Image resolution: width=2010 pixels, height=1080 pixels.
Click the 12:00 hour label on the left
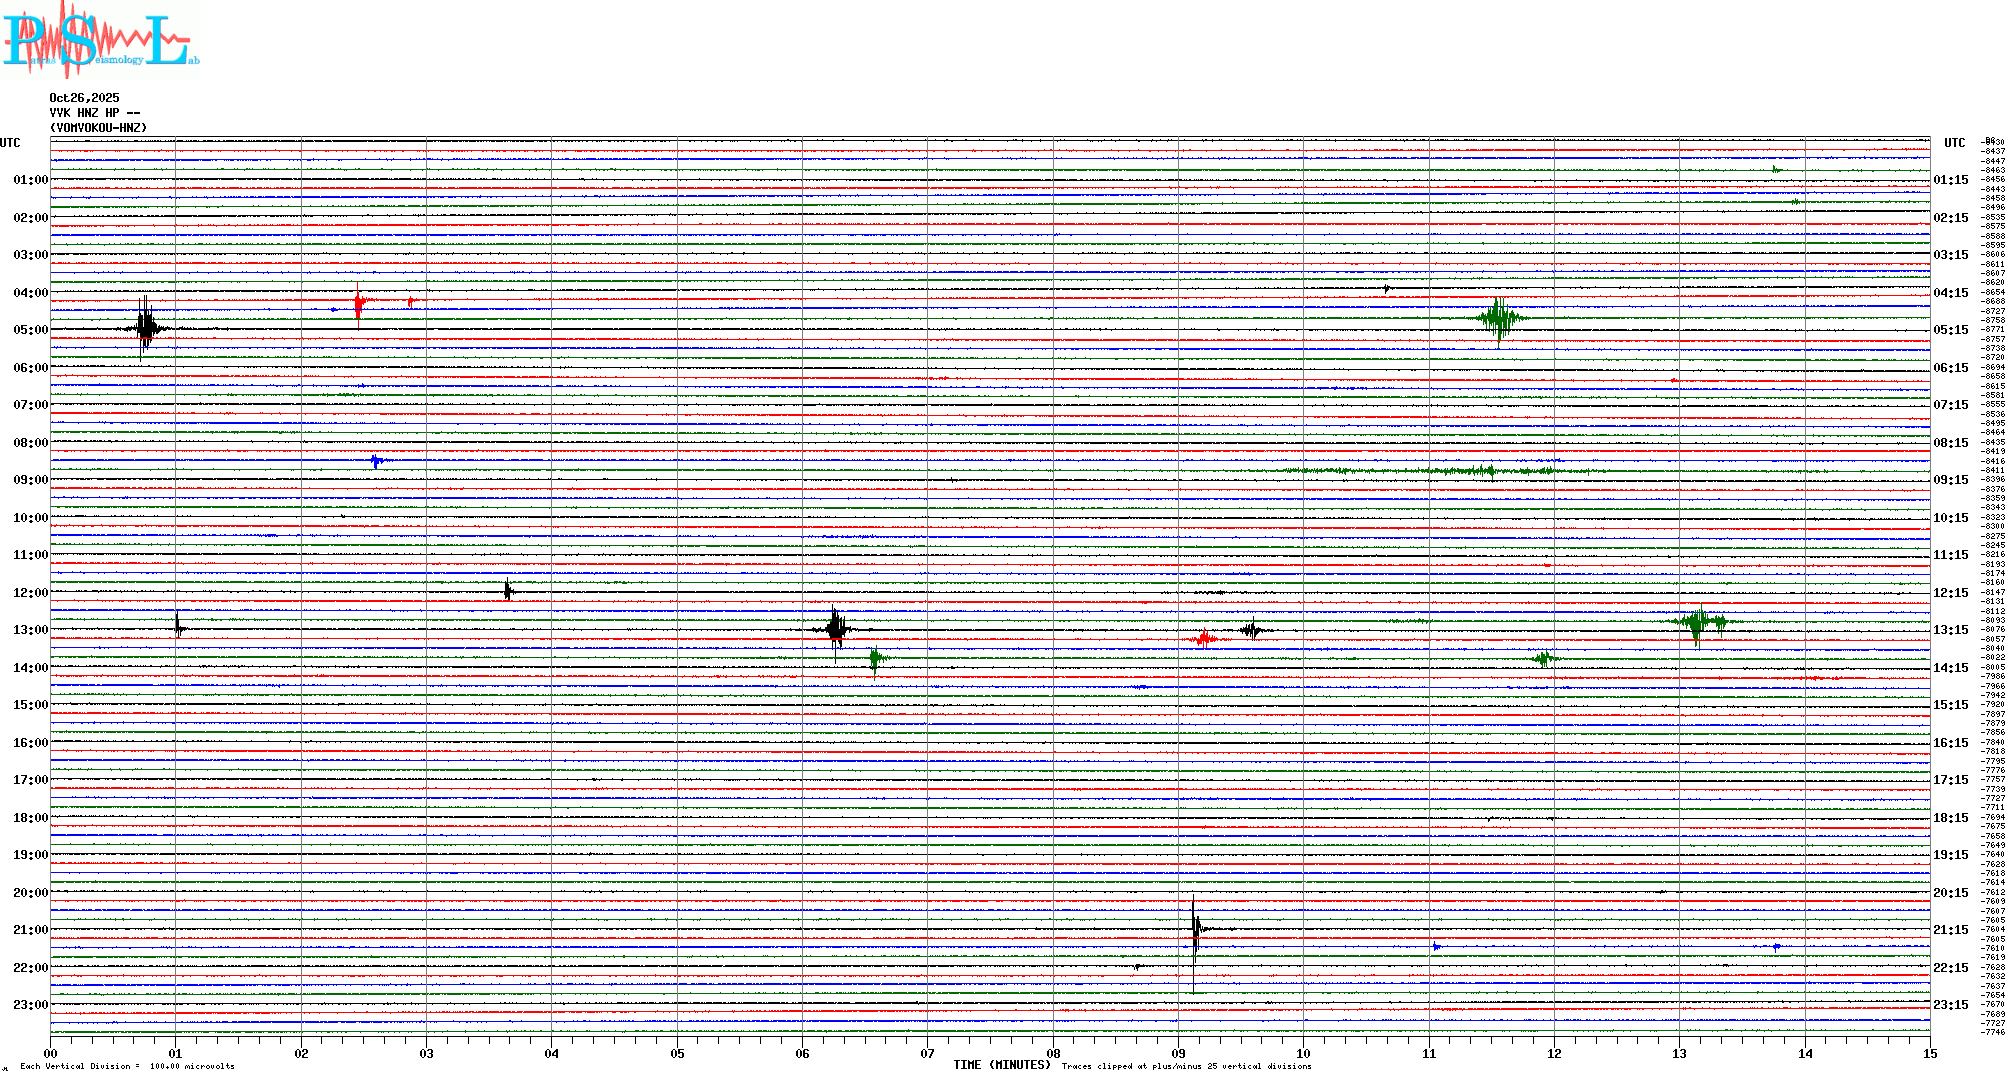[30, 593]
